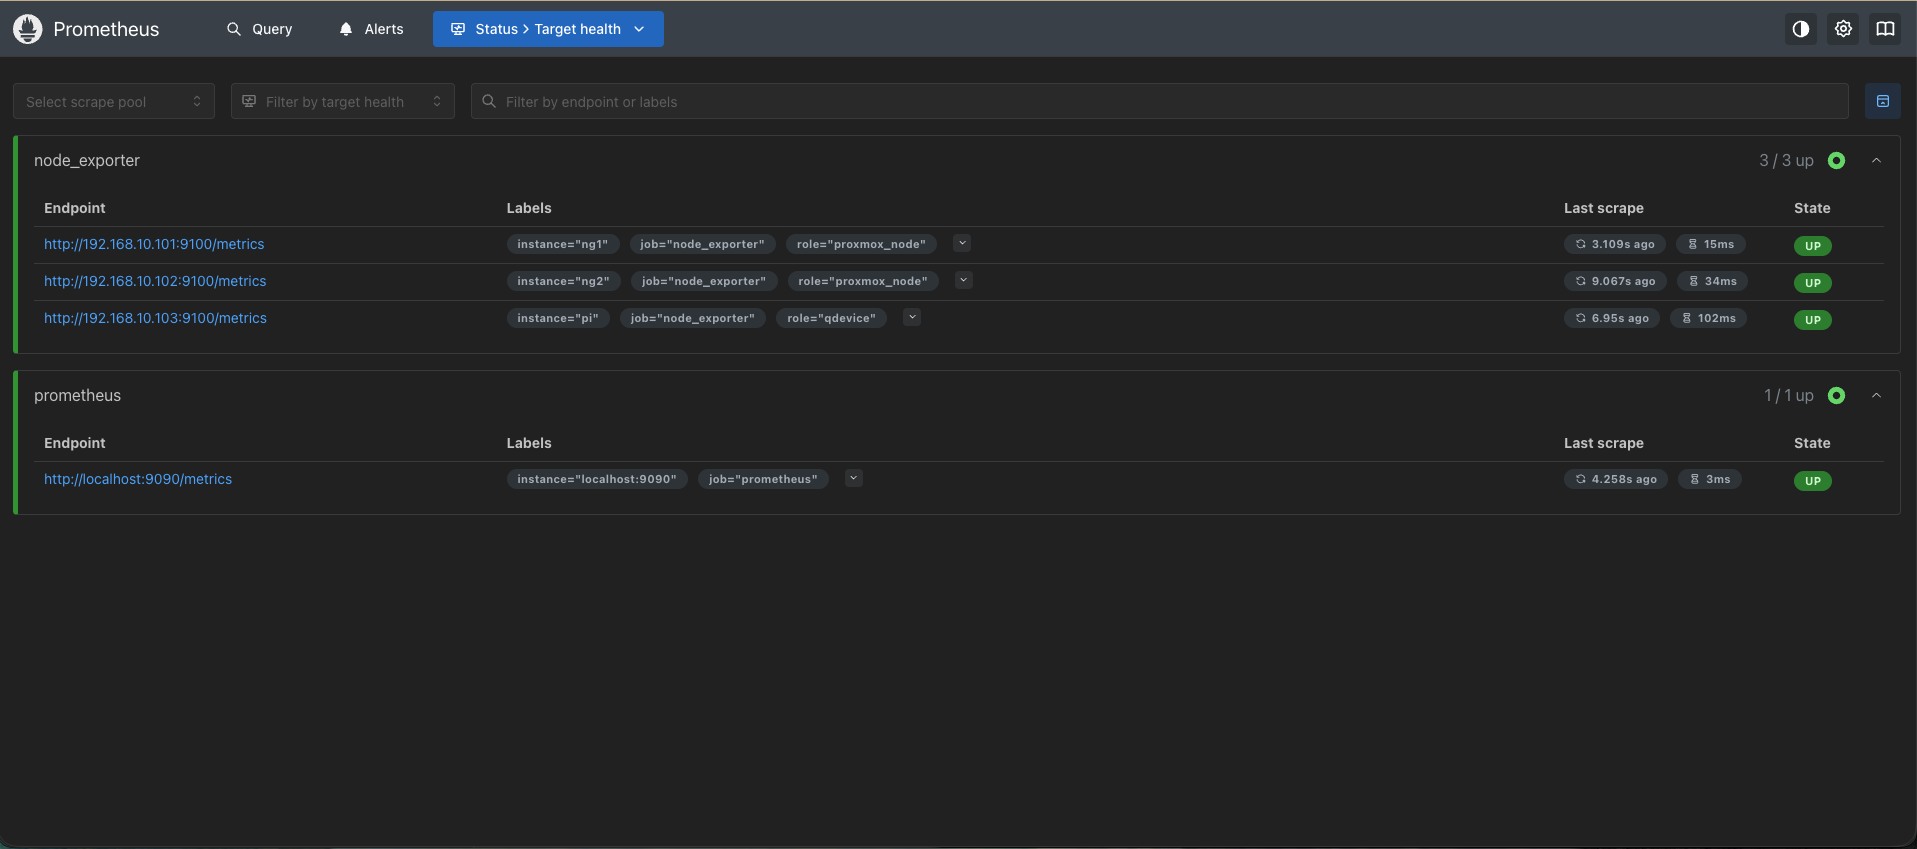Open the 192.168.10.102:9100 metrics link
The height and width of the screenshot is (849, 1917).
tap(155, 281)
